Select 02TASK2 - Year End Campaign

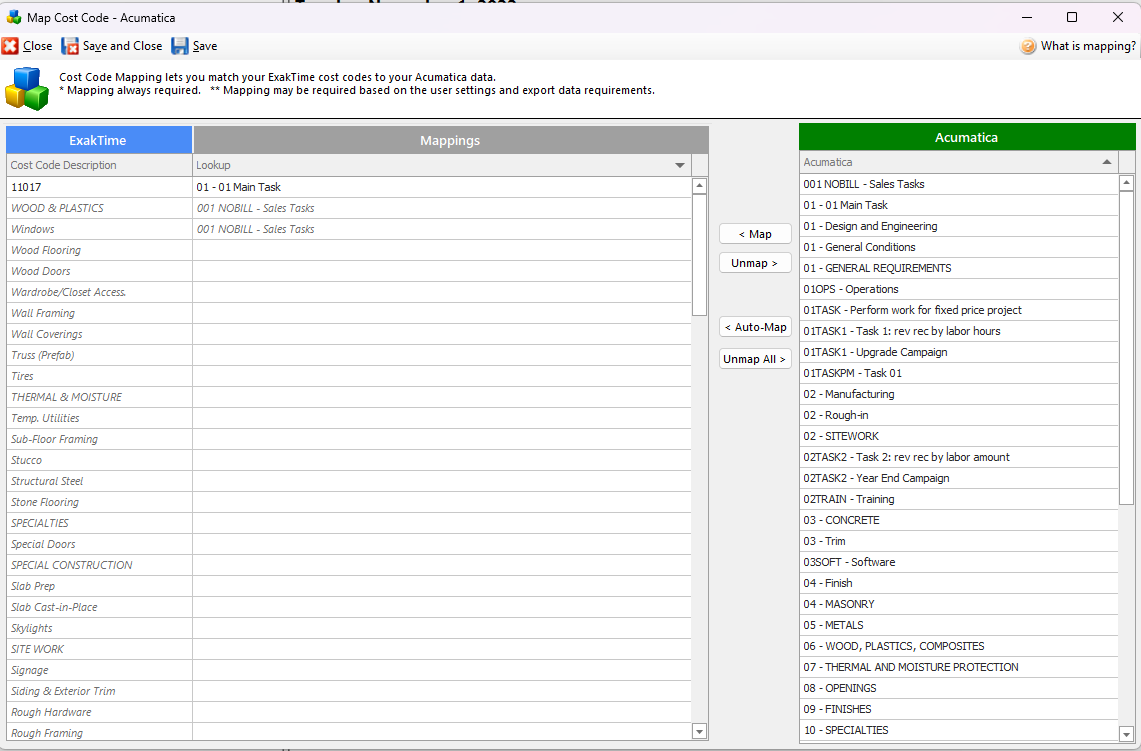click(x=959, y=478)
